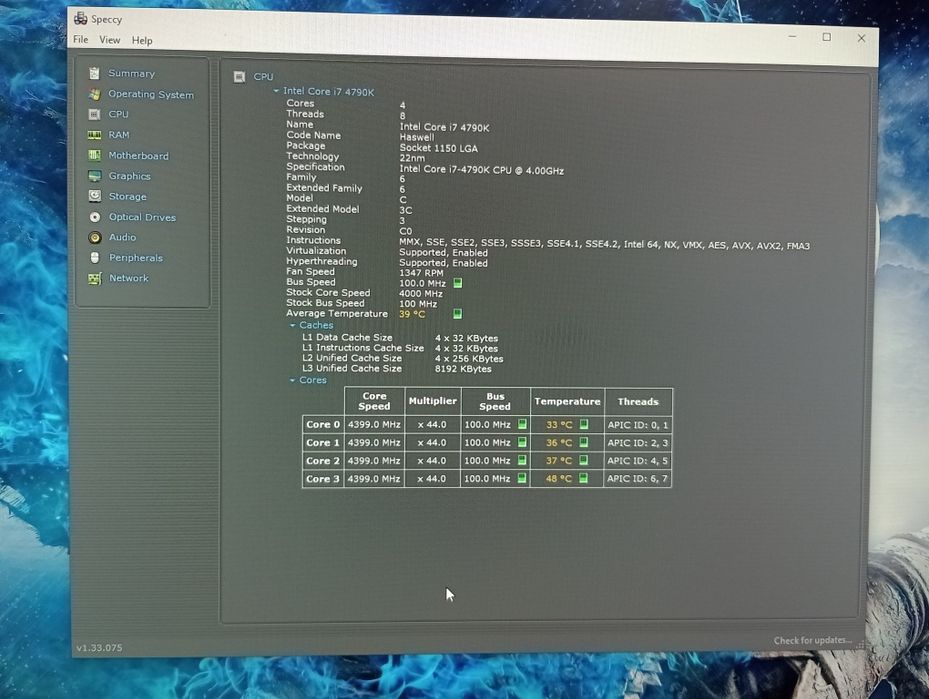929x699 pixels.
Task: Click the Core 0 row label
Action: coord(323,424)
